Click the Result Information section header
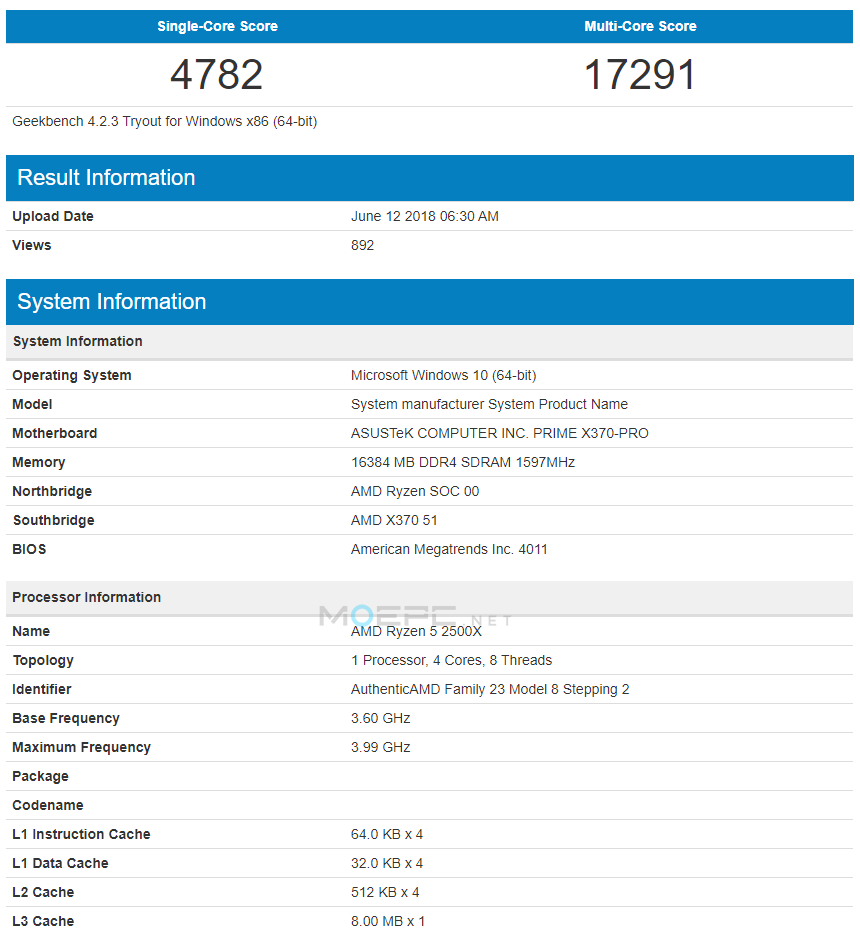This screenshot has height=937, width=860. pos(430,177)
